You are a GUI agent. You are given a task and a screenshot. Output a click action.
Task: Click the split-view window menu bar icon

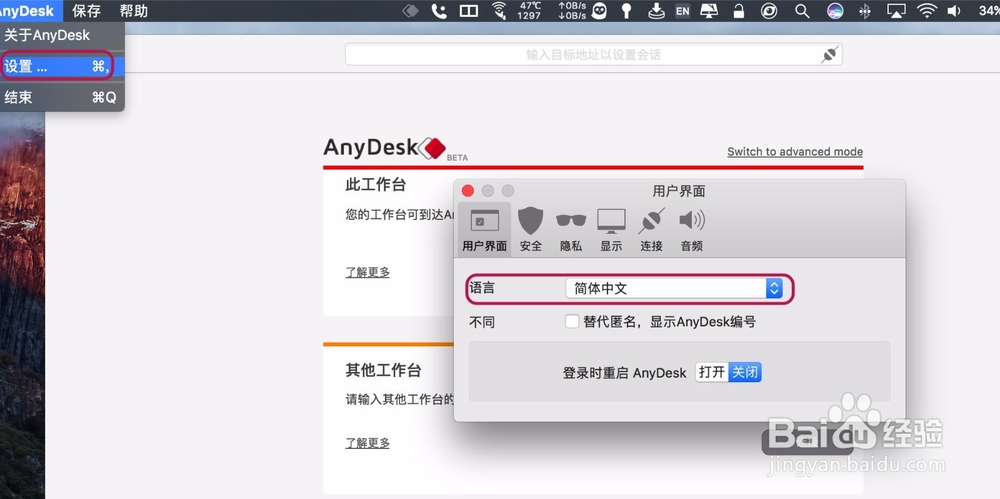[x=469, y=11]
